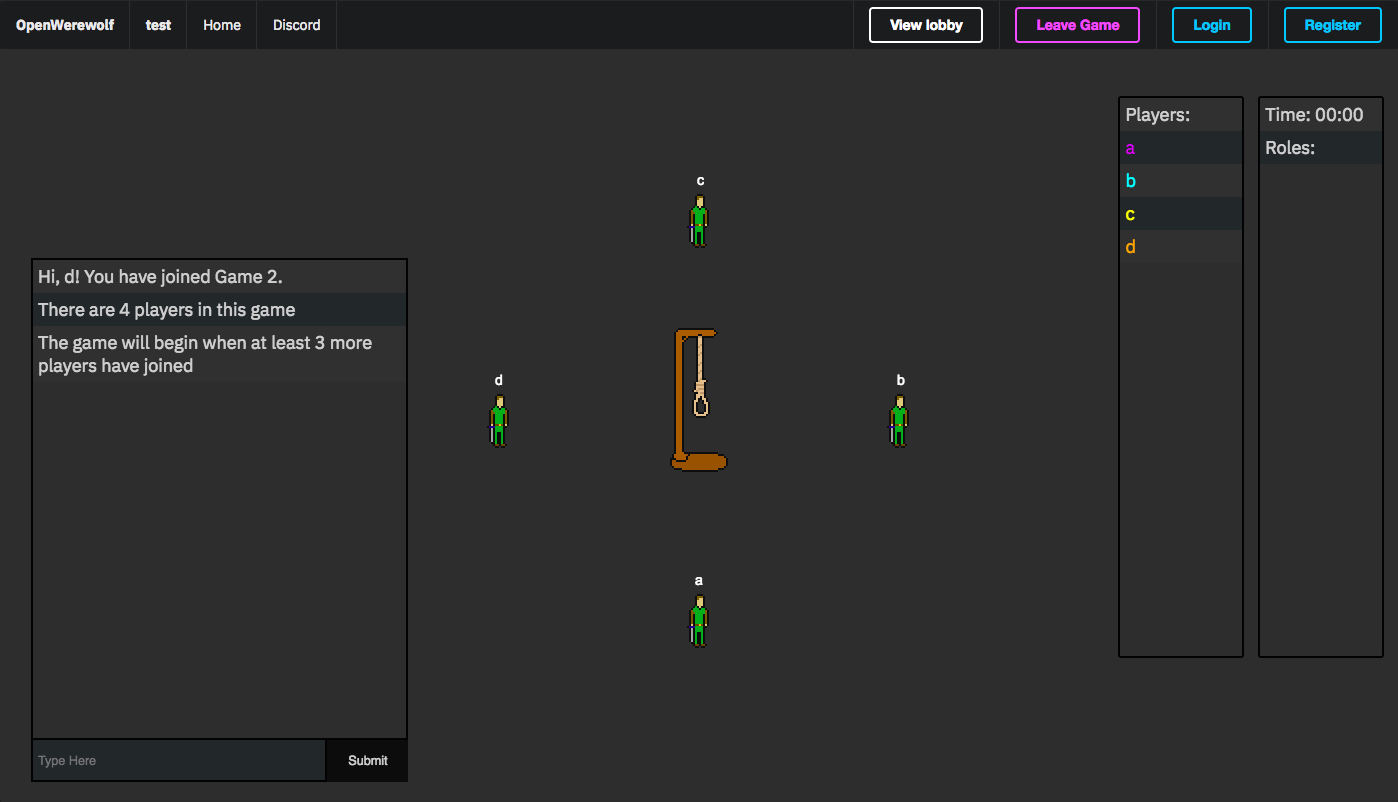
Task: Open the Register page
Action: coord(1332,25)
